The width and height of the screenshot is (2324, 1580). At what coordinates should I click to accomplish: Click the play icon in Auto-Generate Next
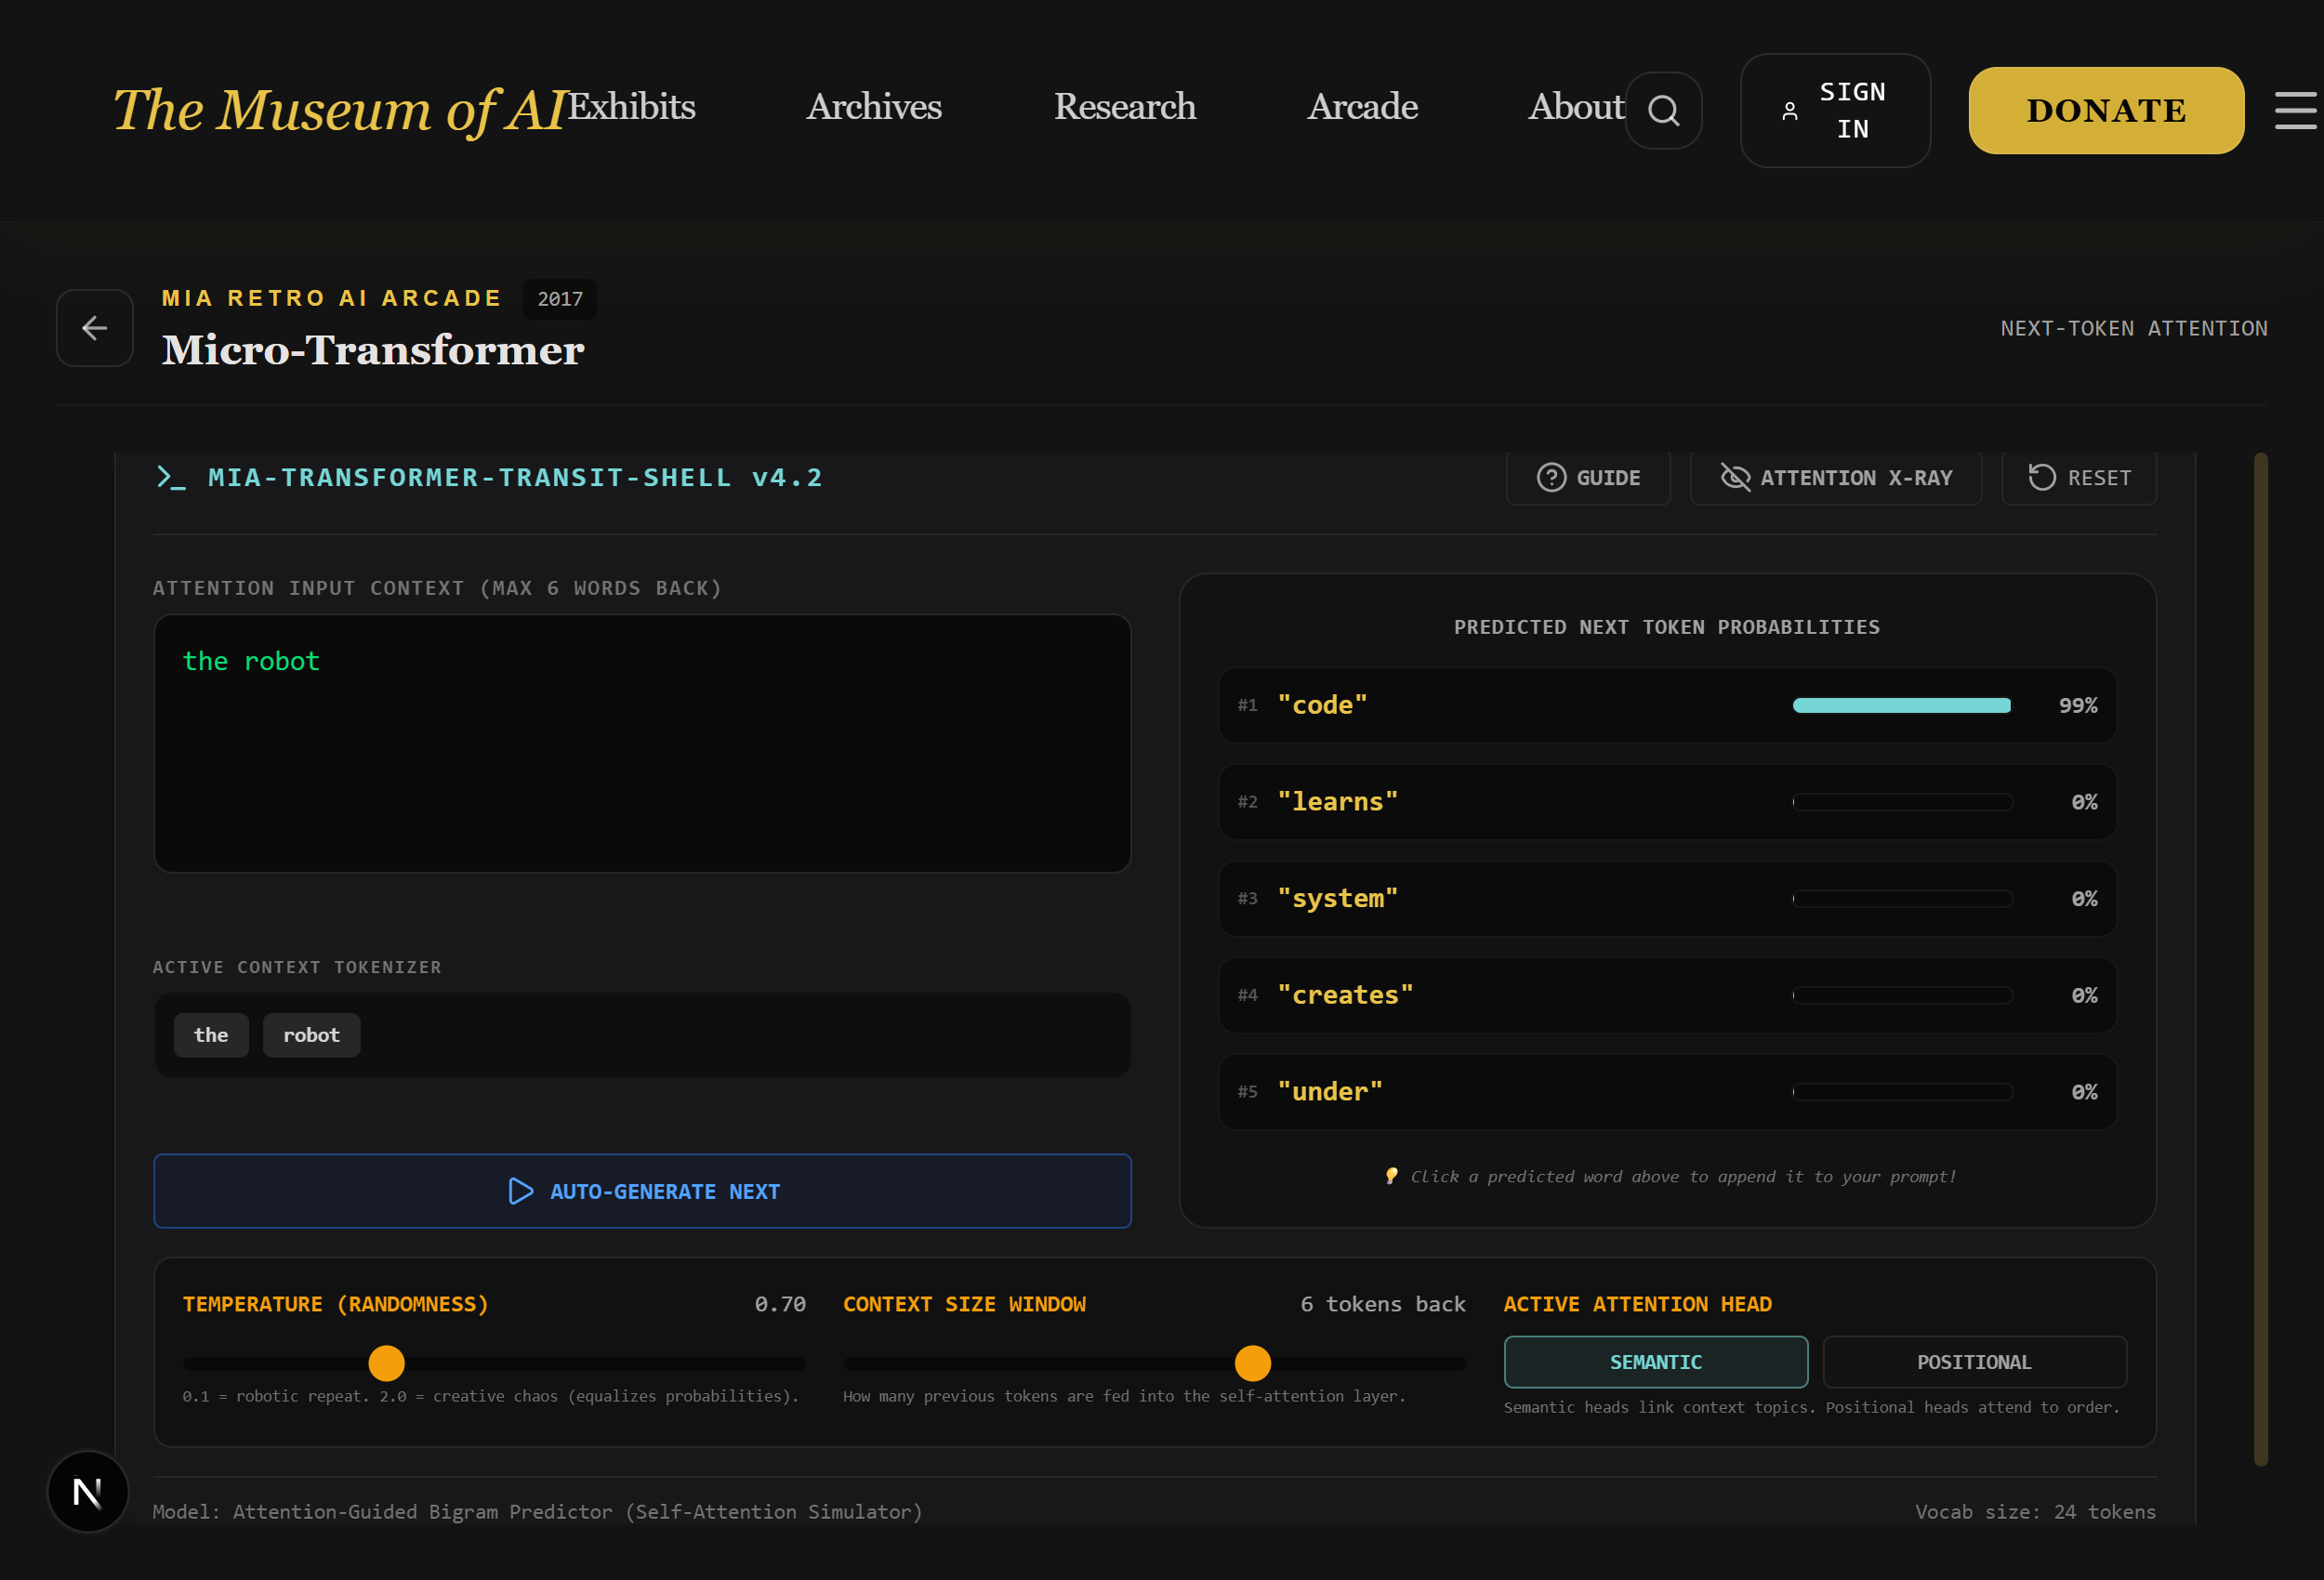(x=521, y=1191)
